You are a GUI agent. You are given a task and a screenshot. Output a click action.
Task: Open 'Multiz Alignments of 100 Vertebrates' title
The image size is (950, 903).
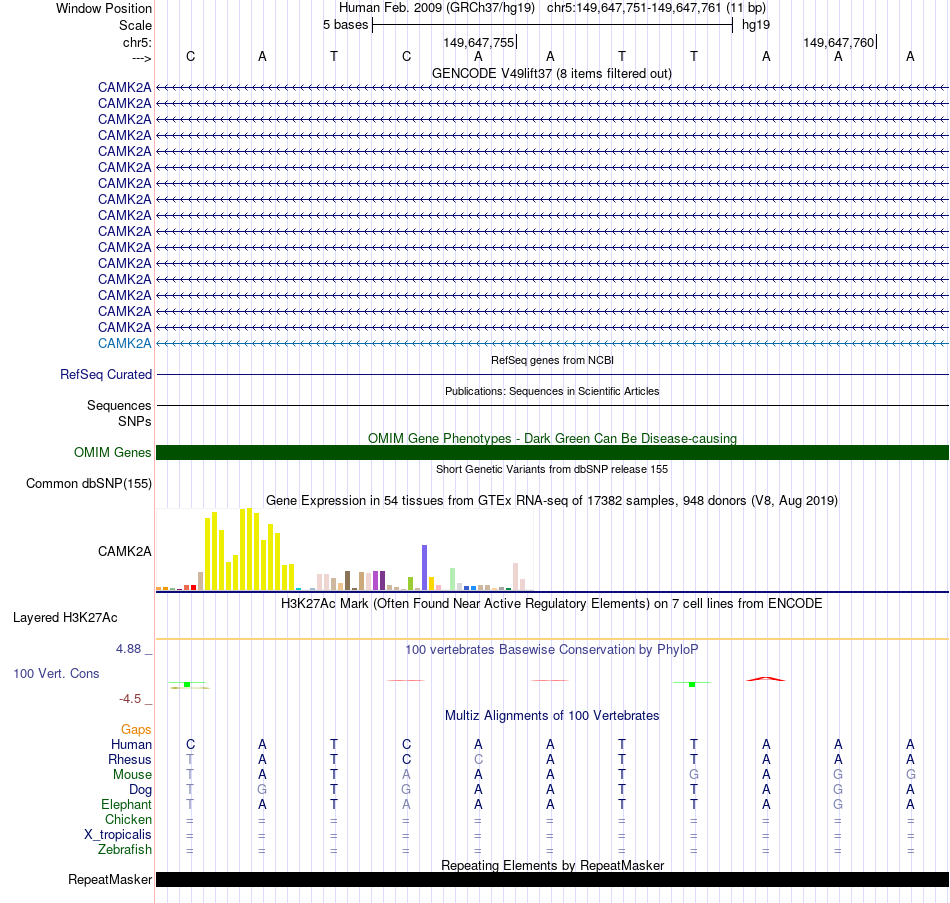pyautogui.click(x=552, y=716)
